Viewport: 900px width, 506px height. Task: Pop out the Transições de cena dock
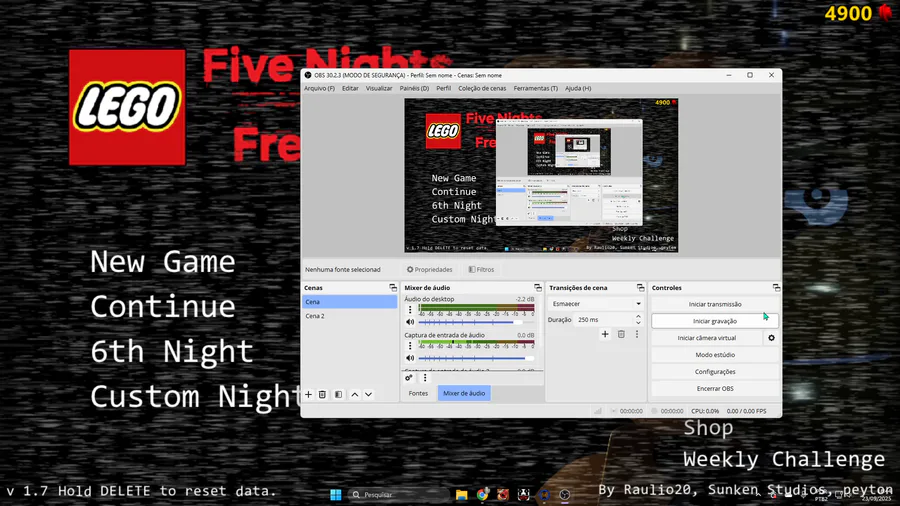[641, 287]
